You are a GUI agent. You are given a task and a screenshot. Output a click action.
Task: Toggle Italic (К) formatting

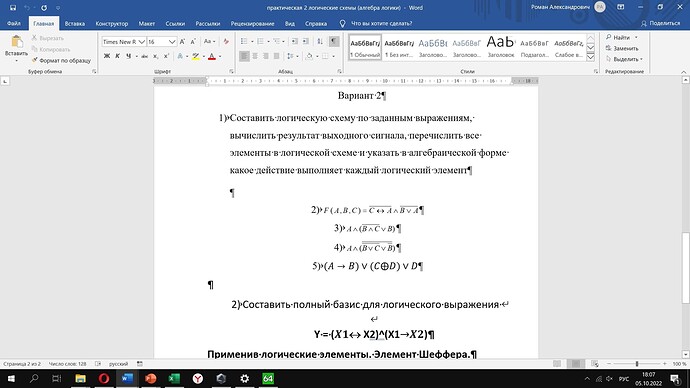coord(117,56)
